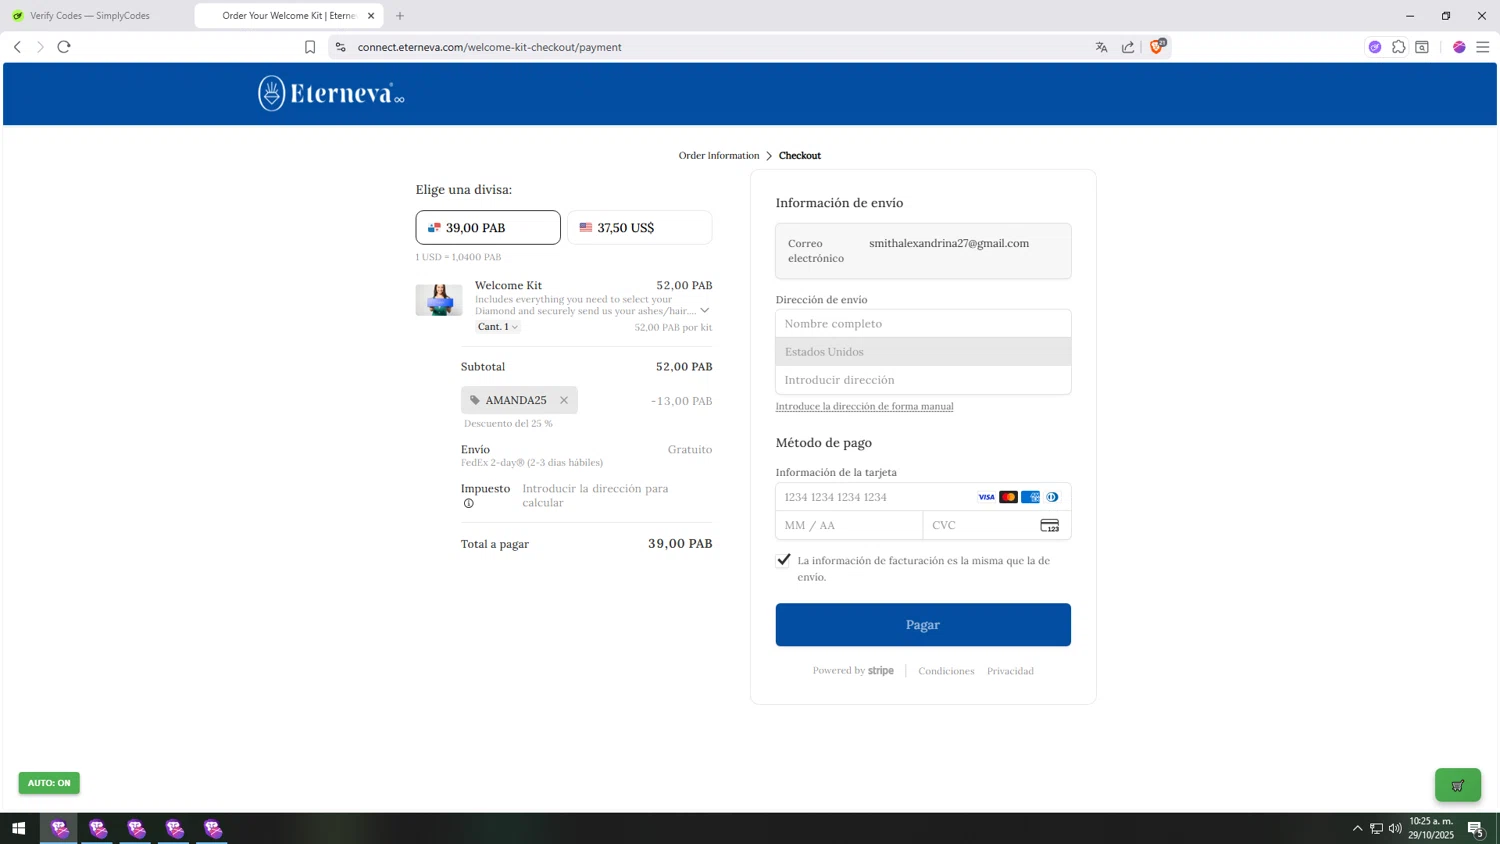Click the Impuesto info icon
The width and height of the screenshot is (1500, 844).
[468, 503]
